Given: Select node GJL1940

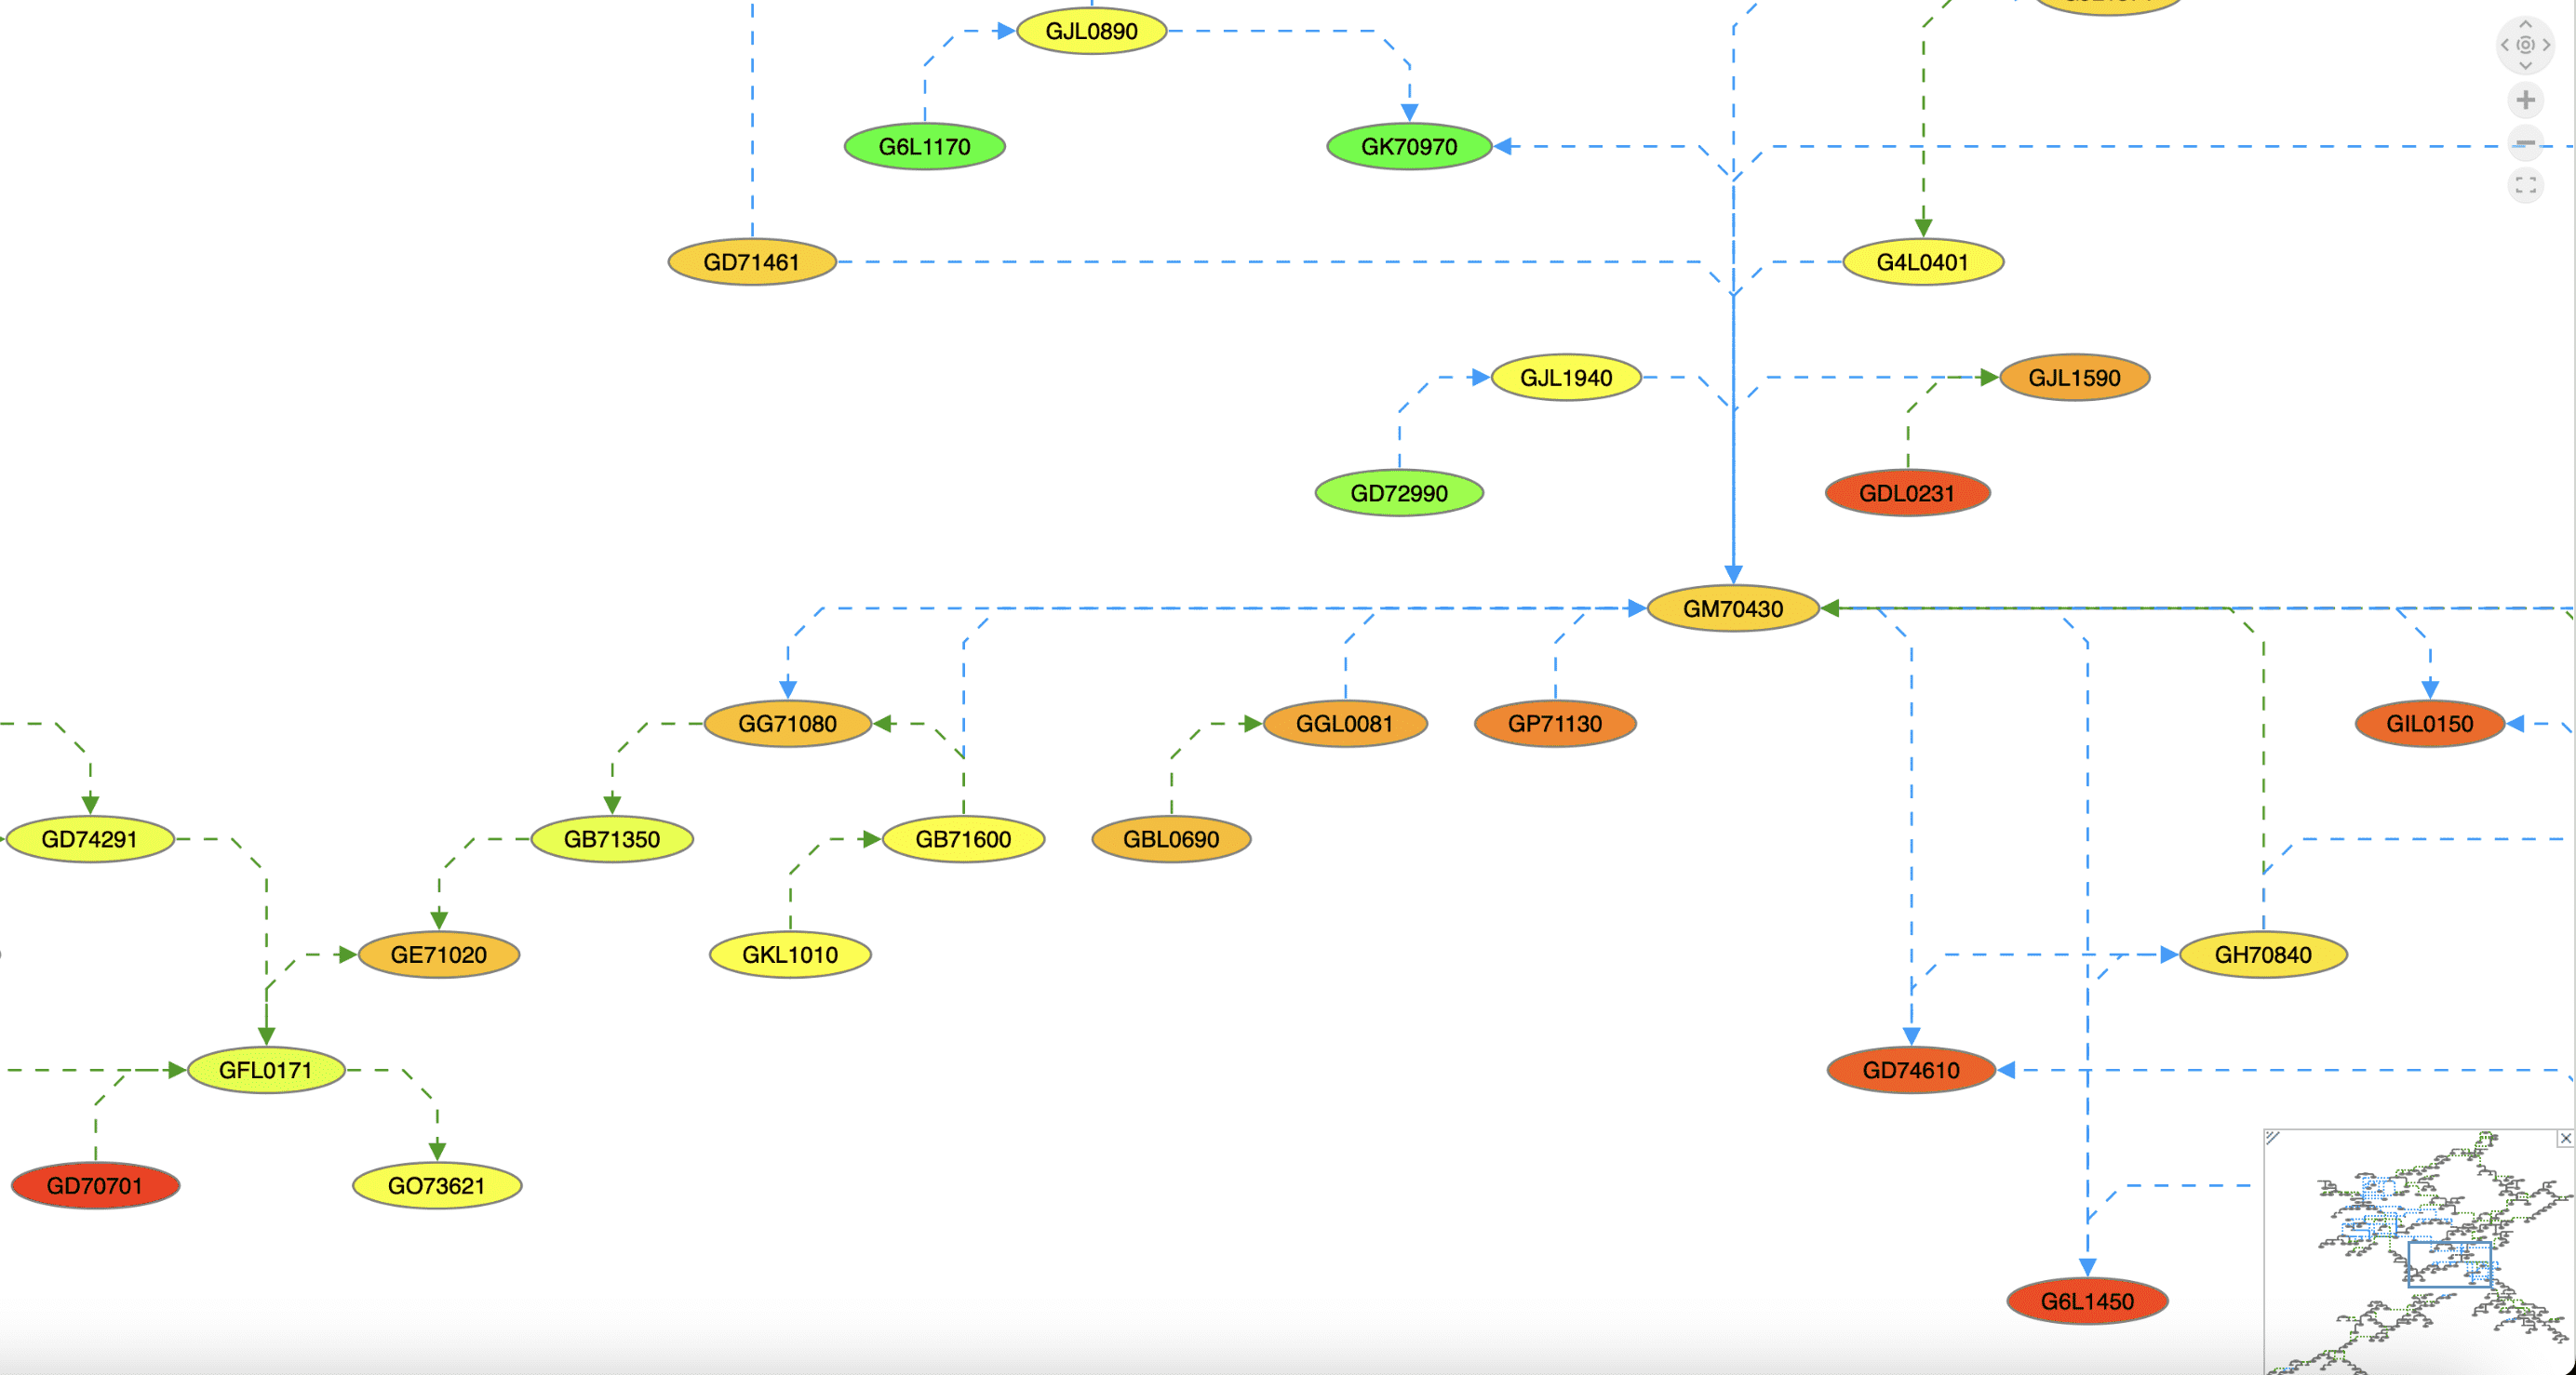Looking at the screenshot, I should pos(1566,378).
